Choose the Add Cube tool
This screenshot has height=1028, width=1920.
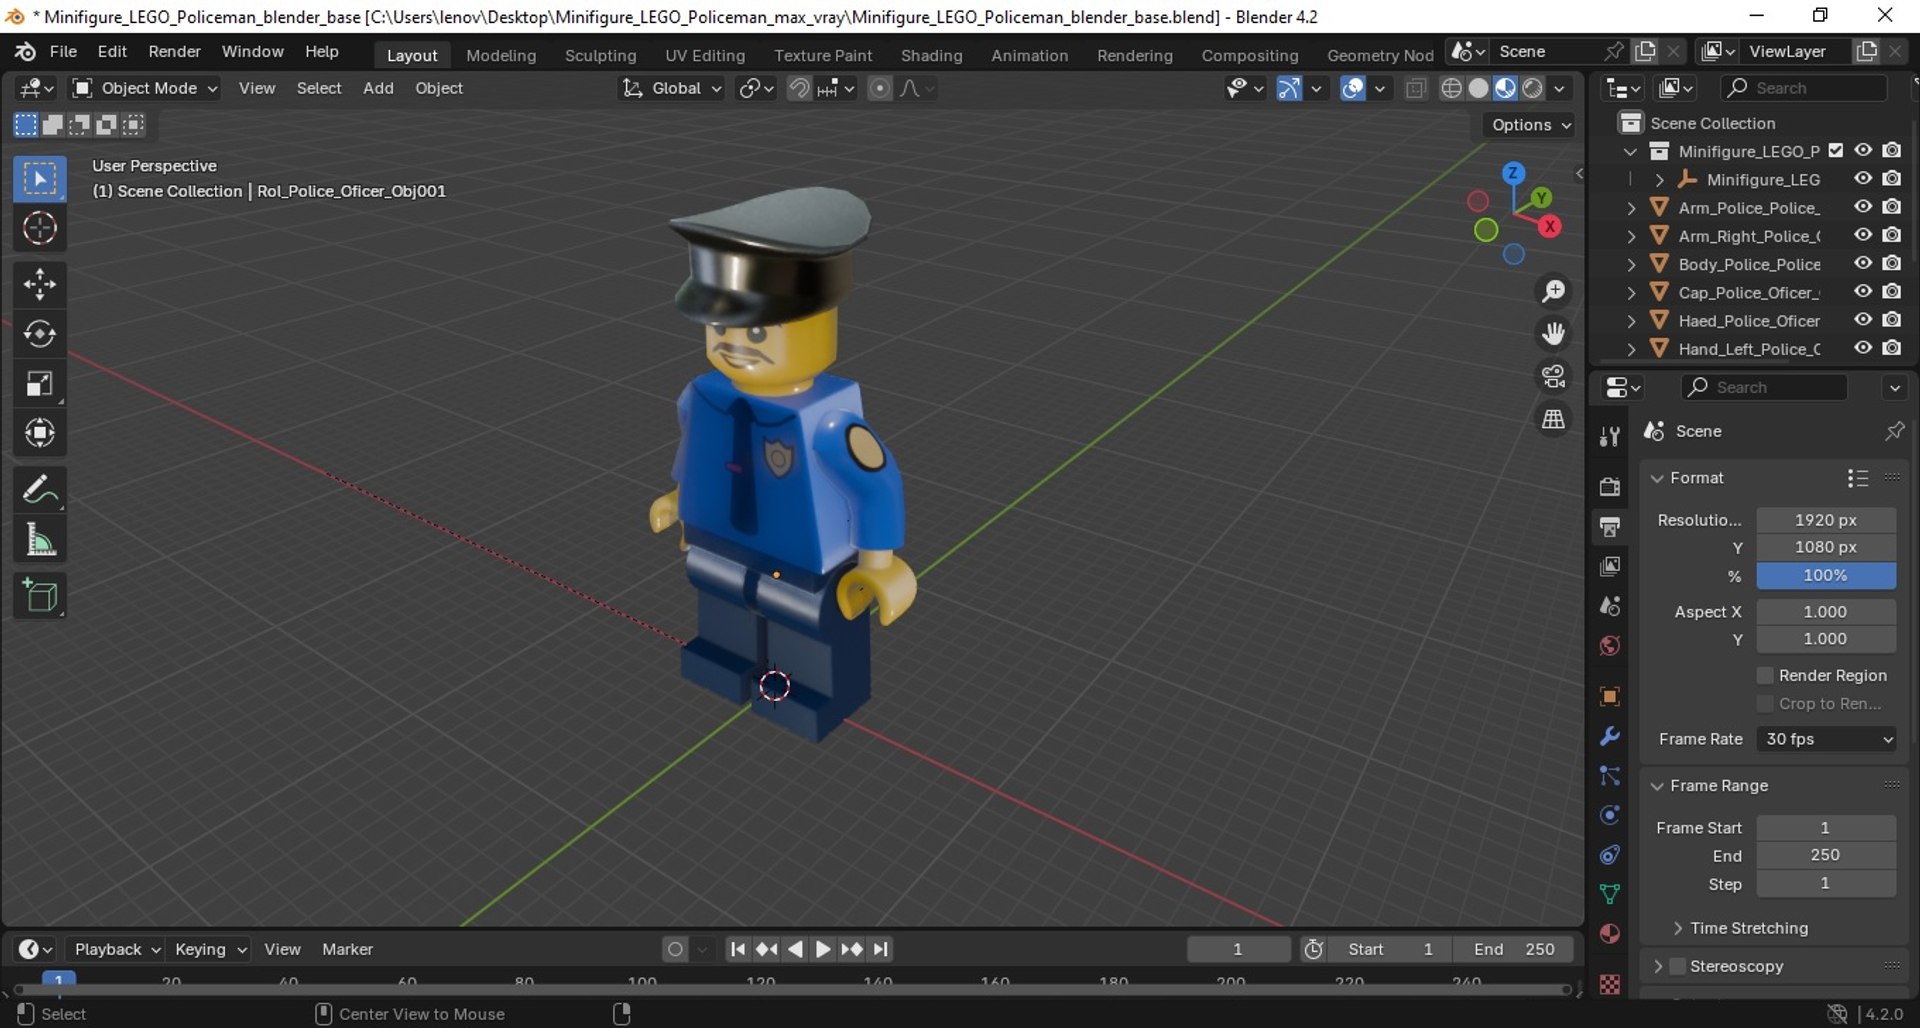pyautogui.click(x=40, y=596)
